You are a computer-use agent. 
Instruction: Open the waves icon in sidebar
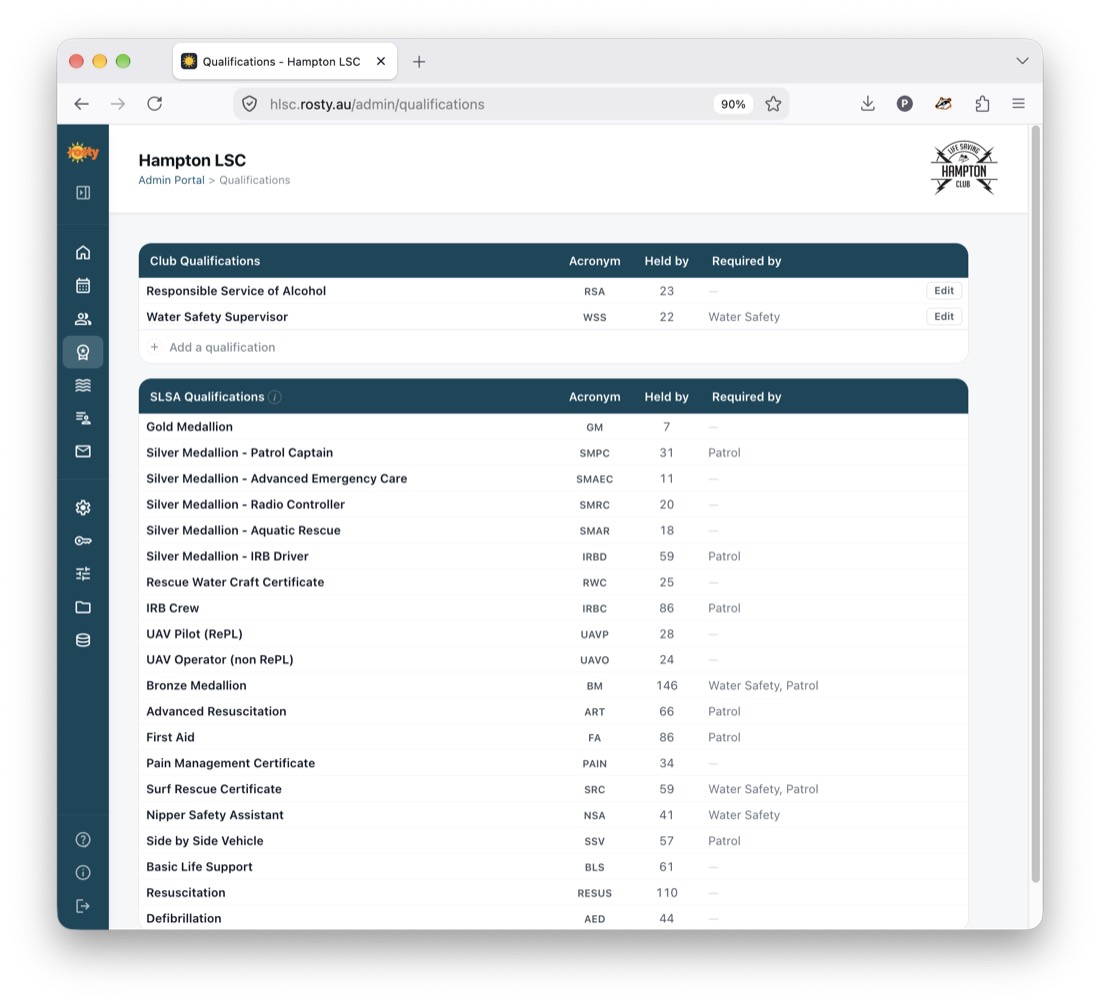(x=83, y=385)
